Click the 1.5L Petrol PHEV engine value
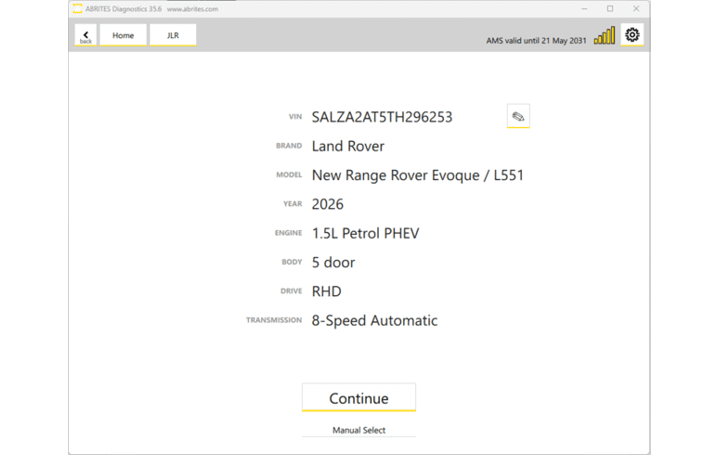The width and height of the screenshot is (719, 455). (x=365, y=233)
